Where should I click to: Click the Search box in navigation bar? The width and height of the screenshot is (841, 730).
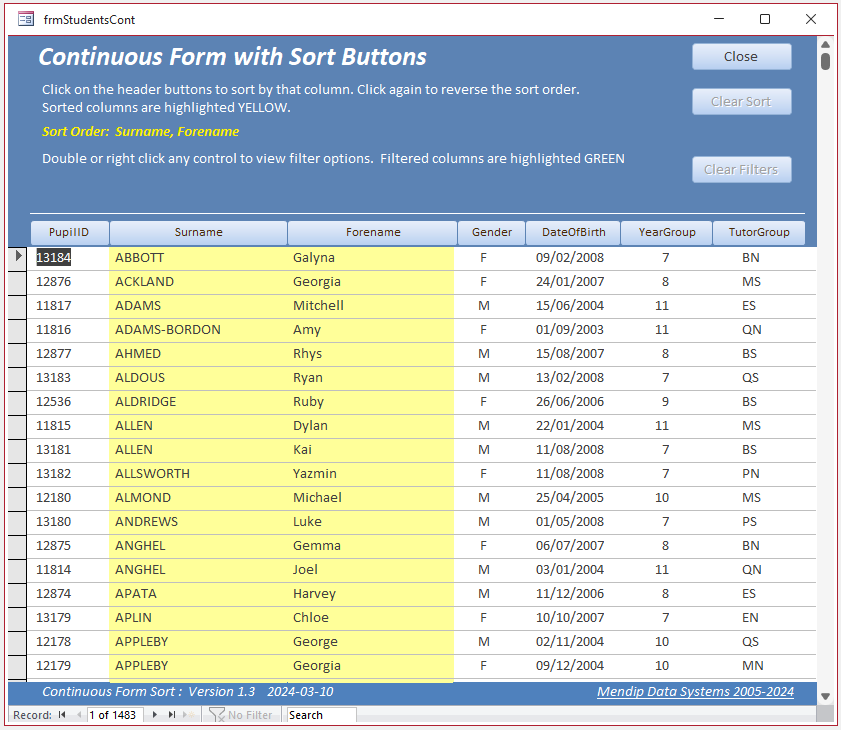click(x=322, y=715)
